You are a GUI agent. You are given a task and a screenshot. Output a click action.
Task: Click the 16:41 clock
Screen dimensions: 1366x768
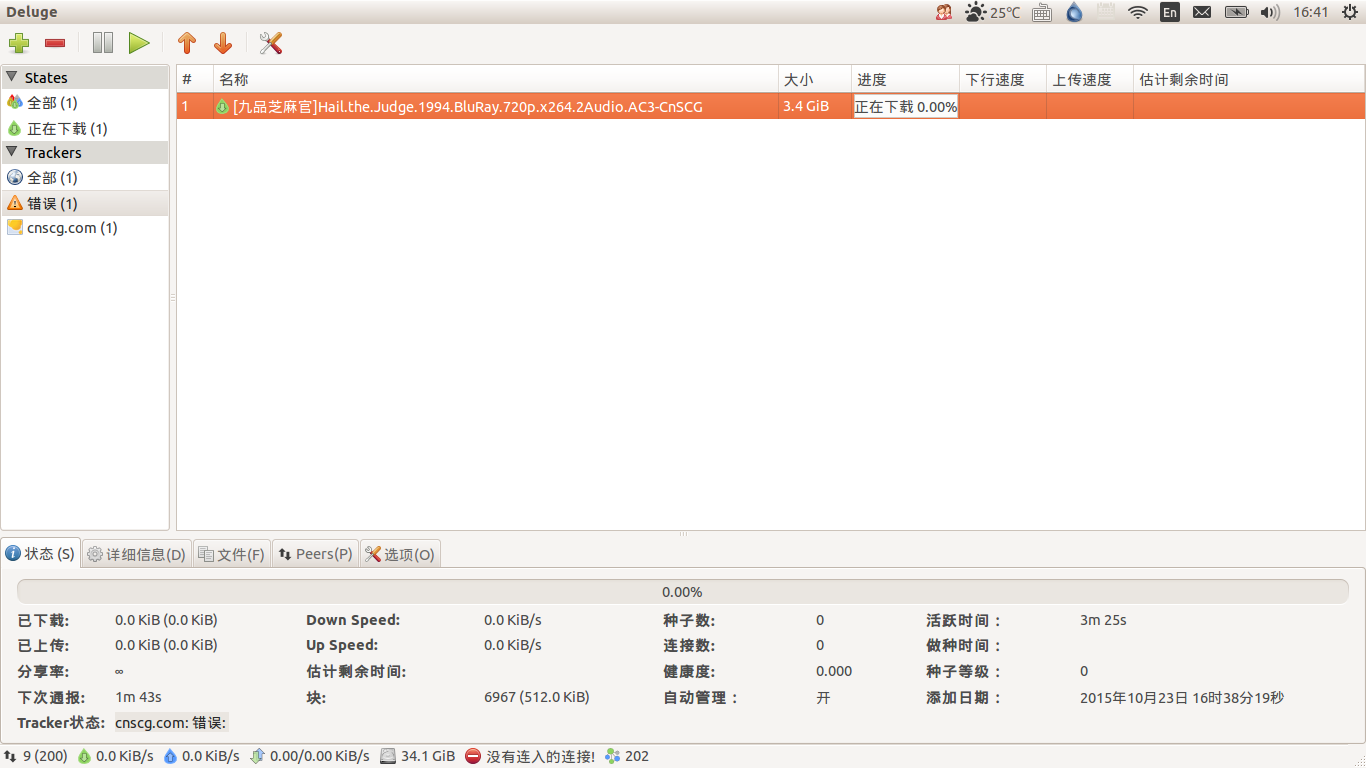[1311, 12]
